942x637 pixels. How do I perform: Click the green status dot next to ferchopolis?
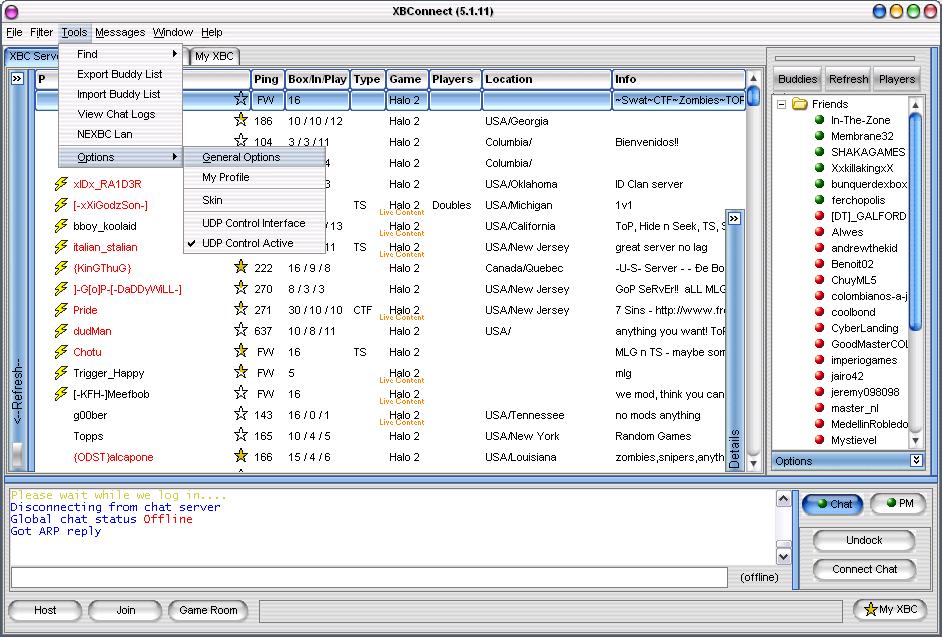pyautogui.click(x=819, y=200)
